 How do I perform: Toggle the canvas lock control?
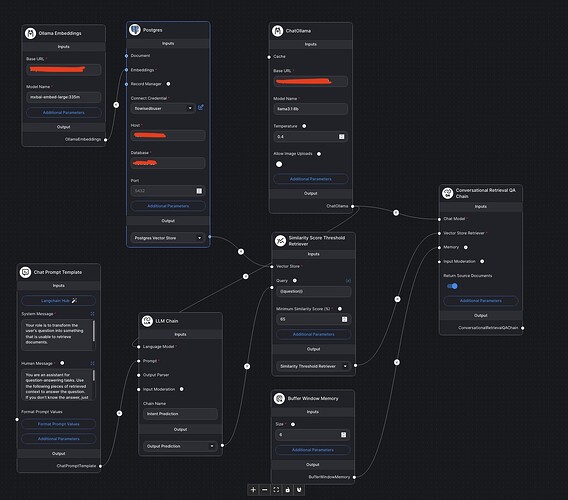click(288, 490)
